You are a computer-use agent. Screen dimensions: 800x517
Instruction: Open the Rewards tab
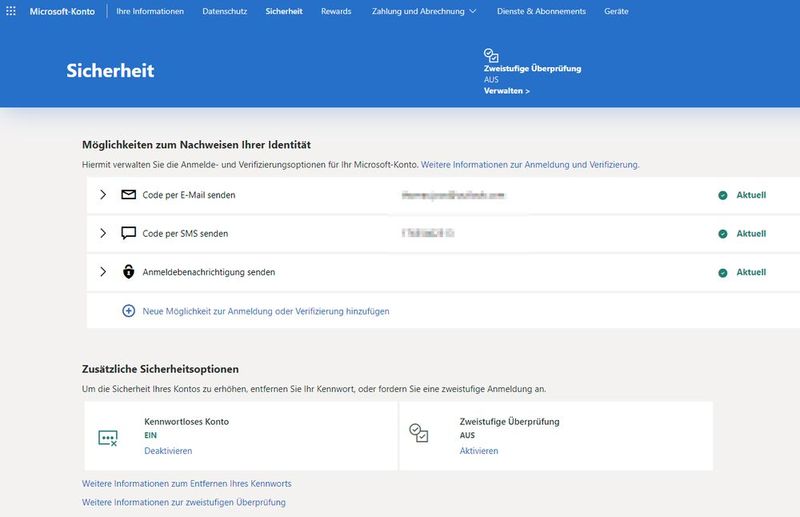coord(336,11)
